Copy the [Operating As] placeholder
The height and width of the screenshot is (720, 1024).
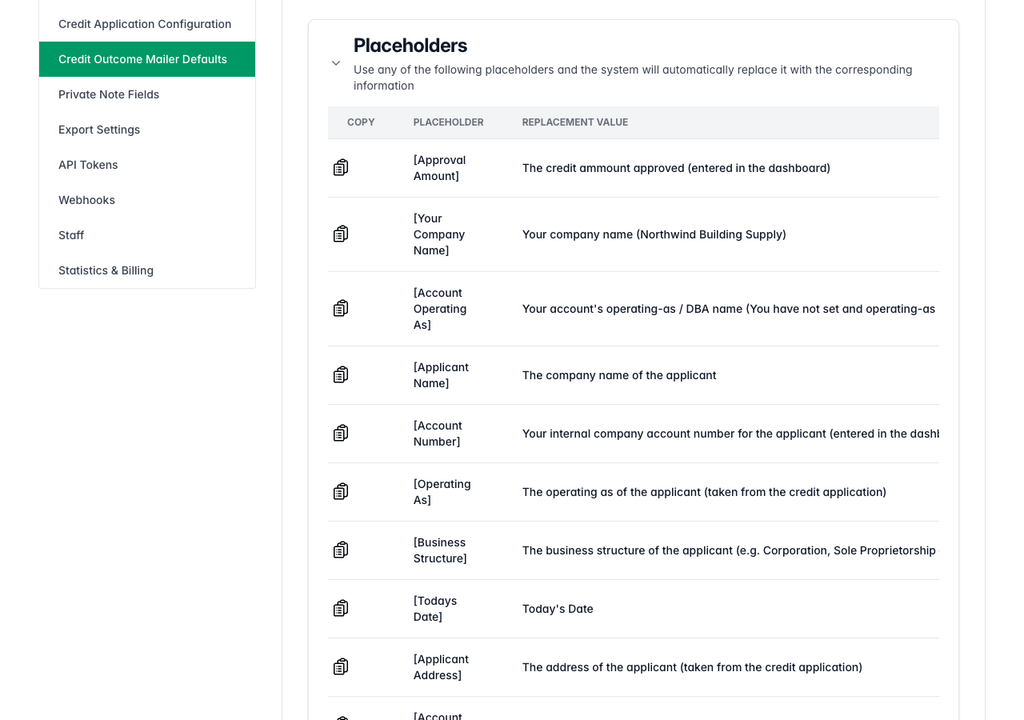click(340, 491)
